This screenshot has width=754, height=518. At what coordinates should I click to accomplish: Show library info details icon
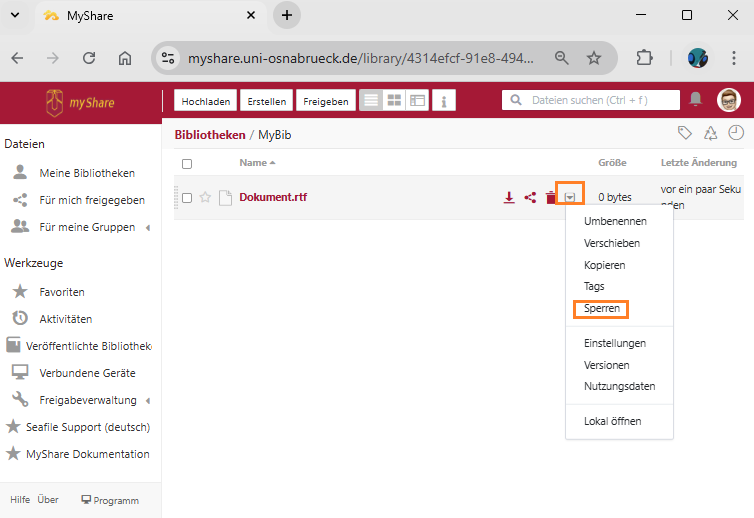pos(444,101)
